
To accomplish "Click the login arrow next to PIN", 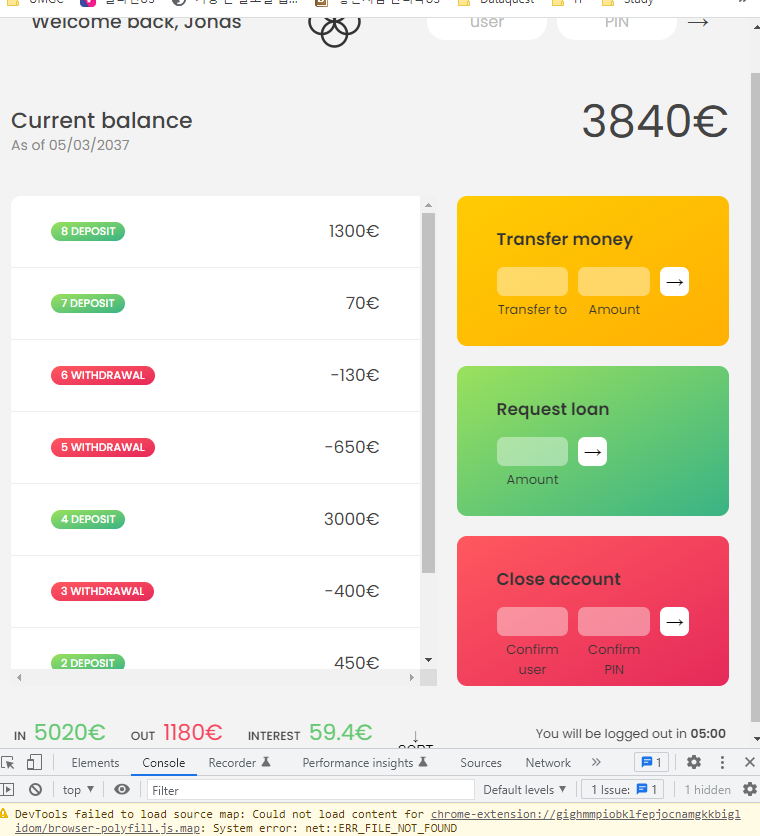I will click(698, 22).
